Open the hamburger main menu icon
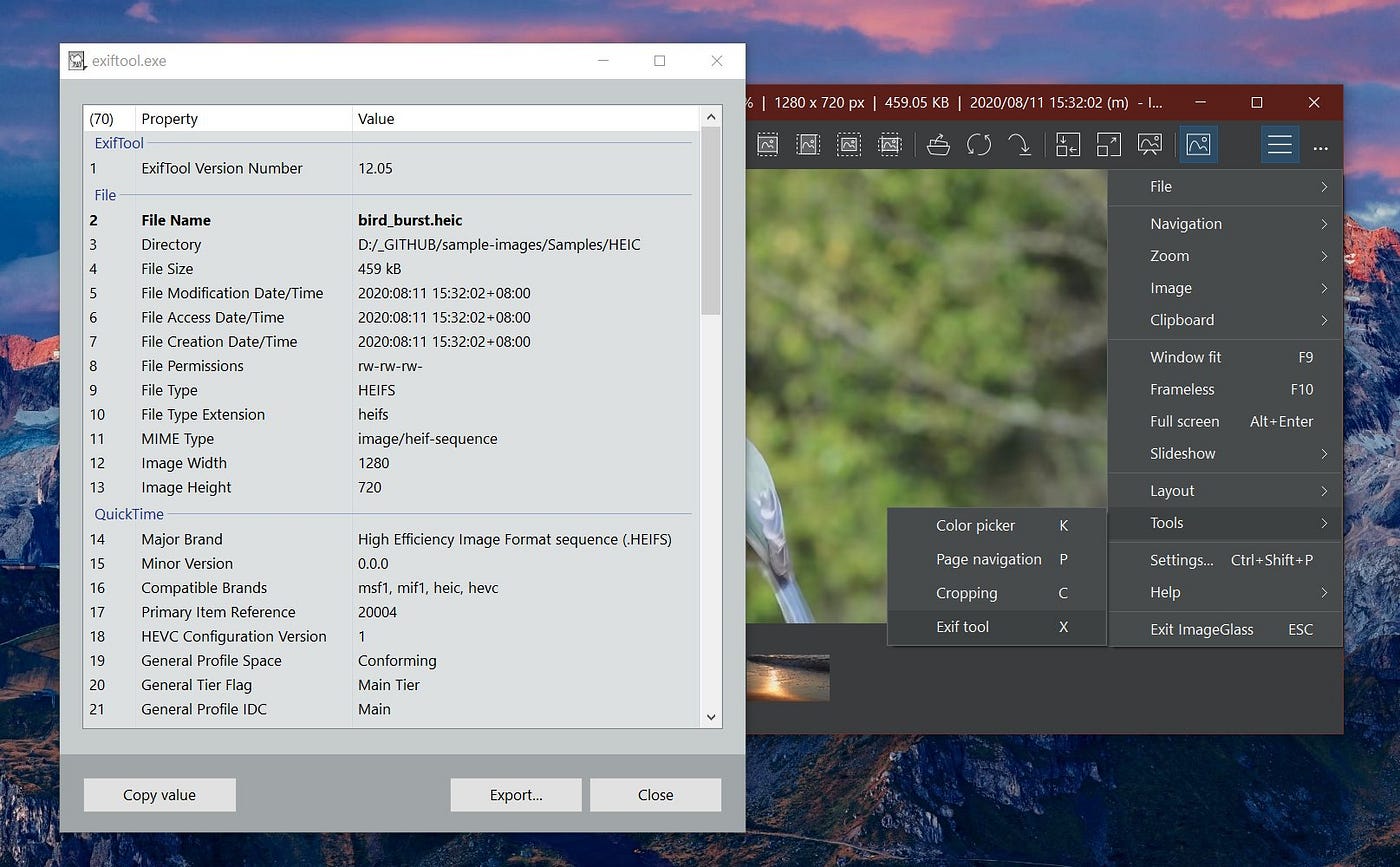1400x867 pixels. tap(1280, 145)
